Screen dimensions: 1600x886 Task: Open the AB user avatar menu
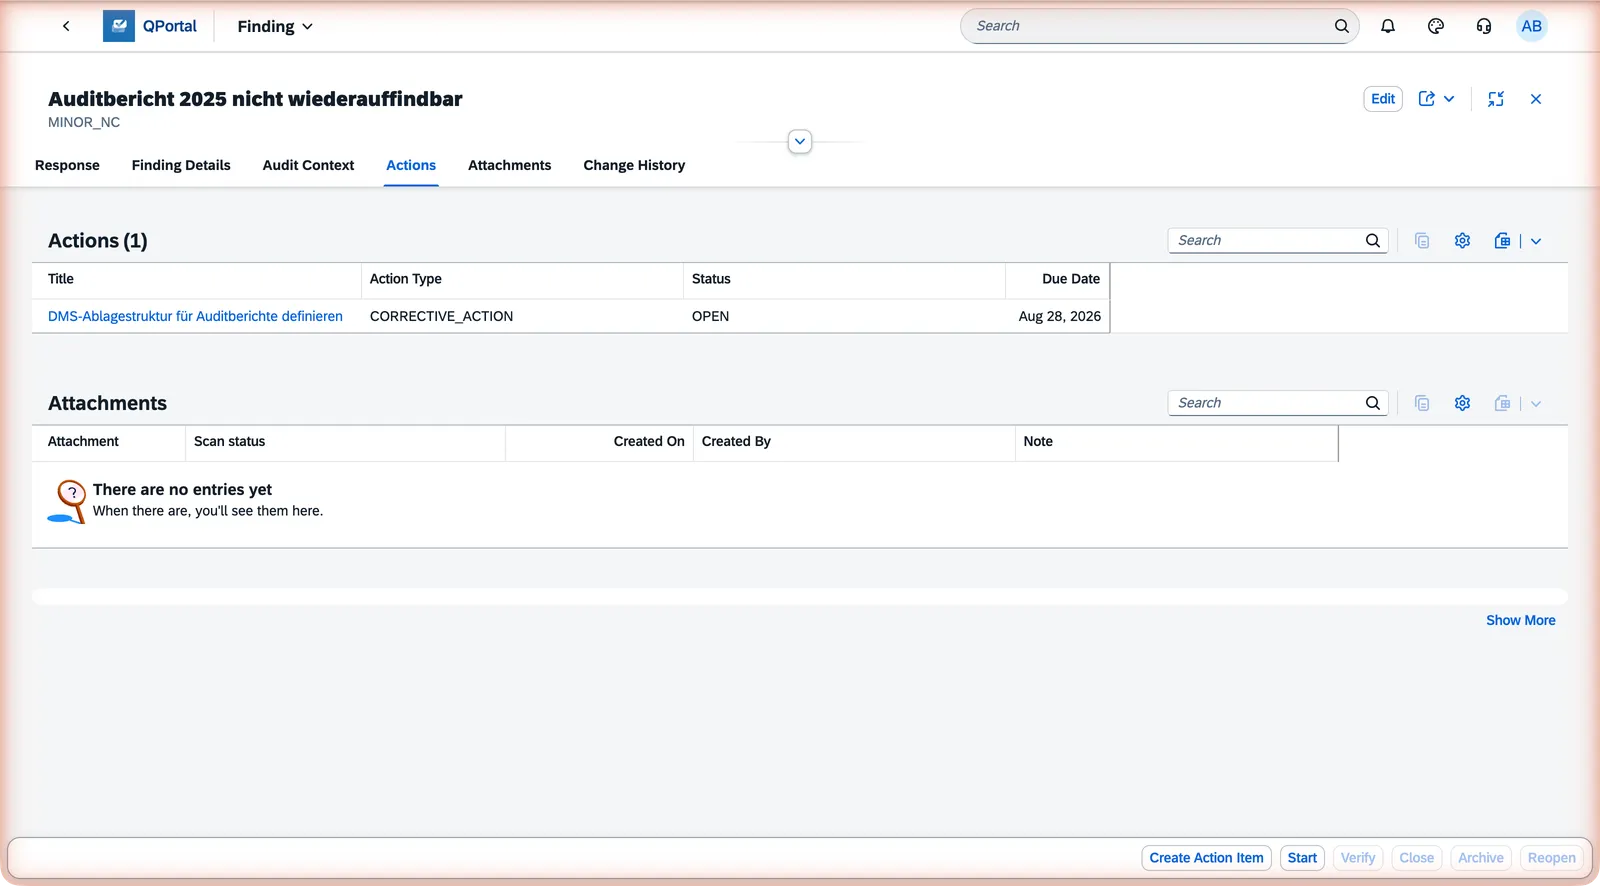(x=1532, y=26)
